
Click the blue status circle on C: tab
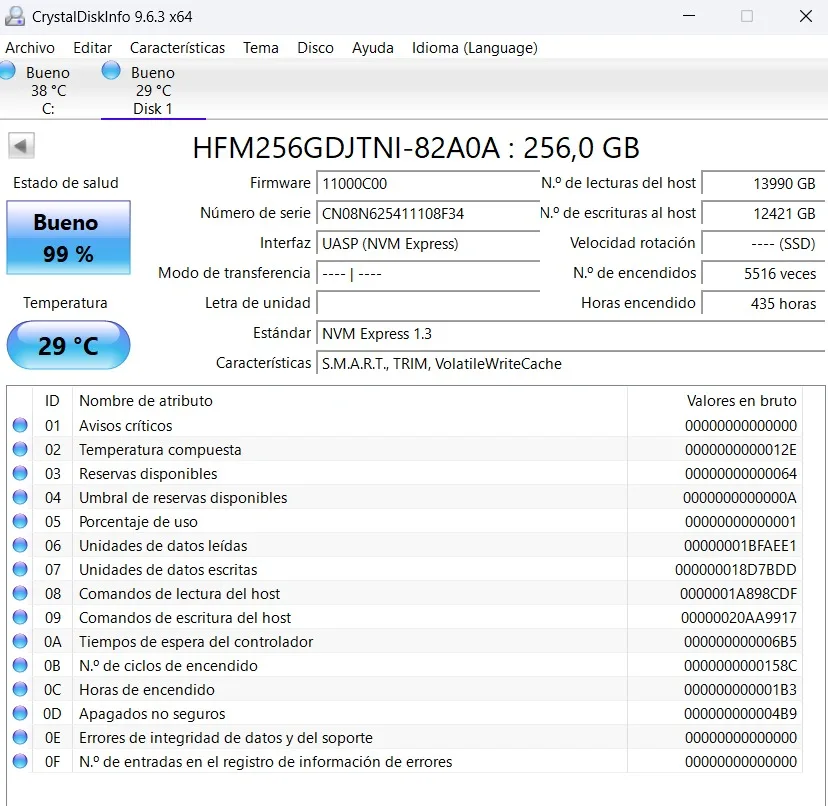tap(6, 70)
